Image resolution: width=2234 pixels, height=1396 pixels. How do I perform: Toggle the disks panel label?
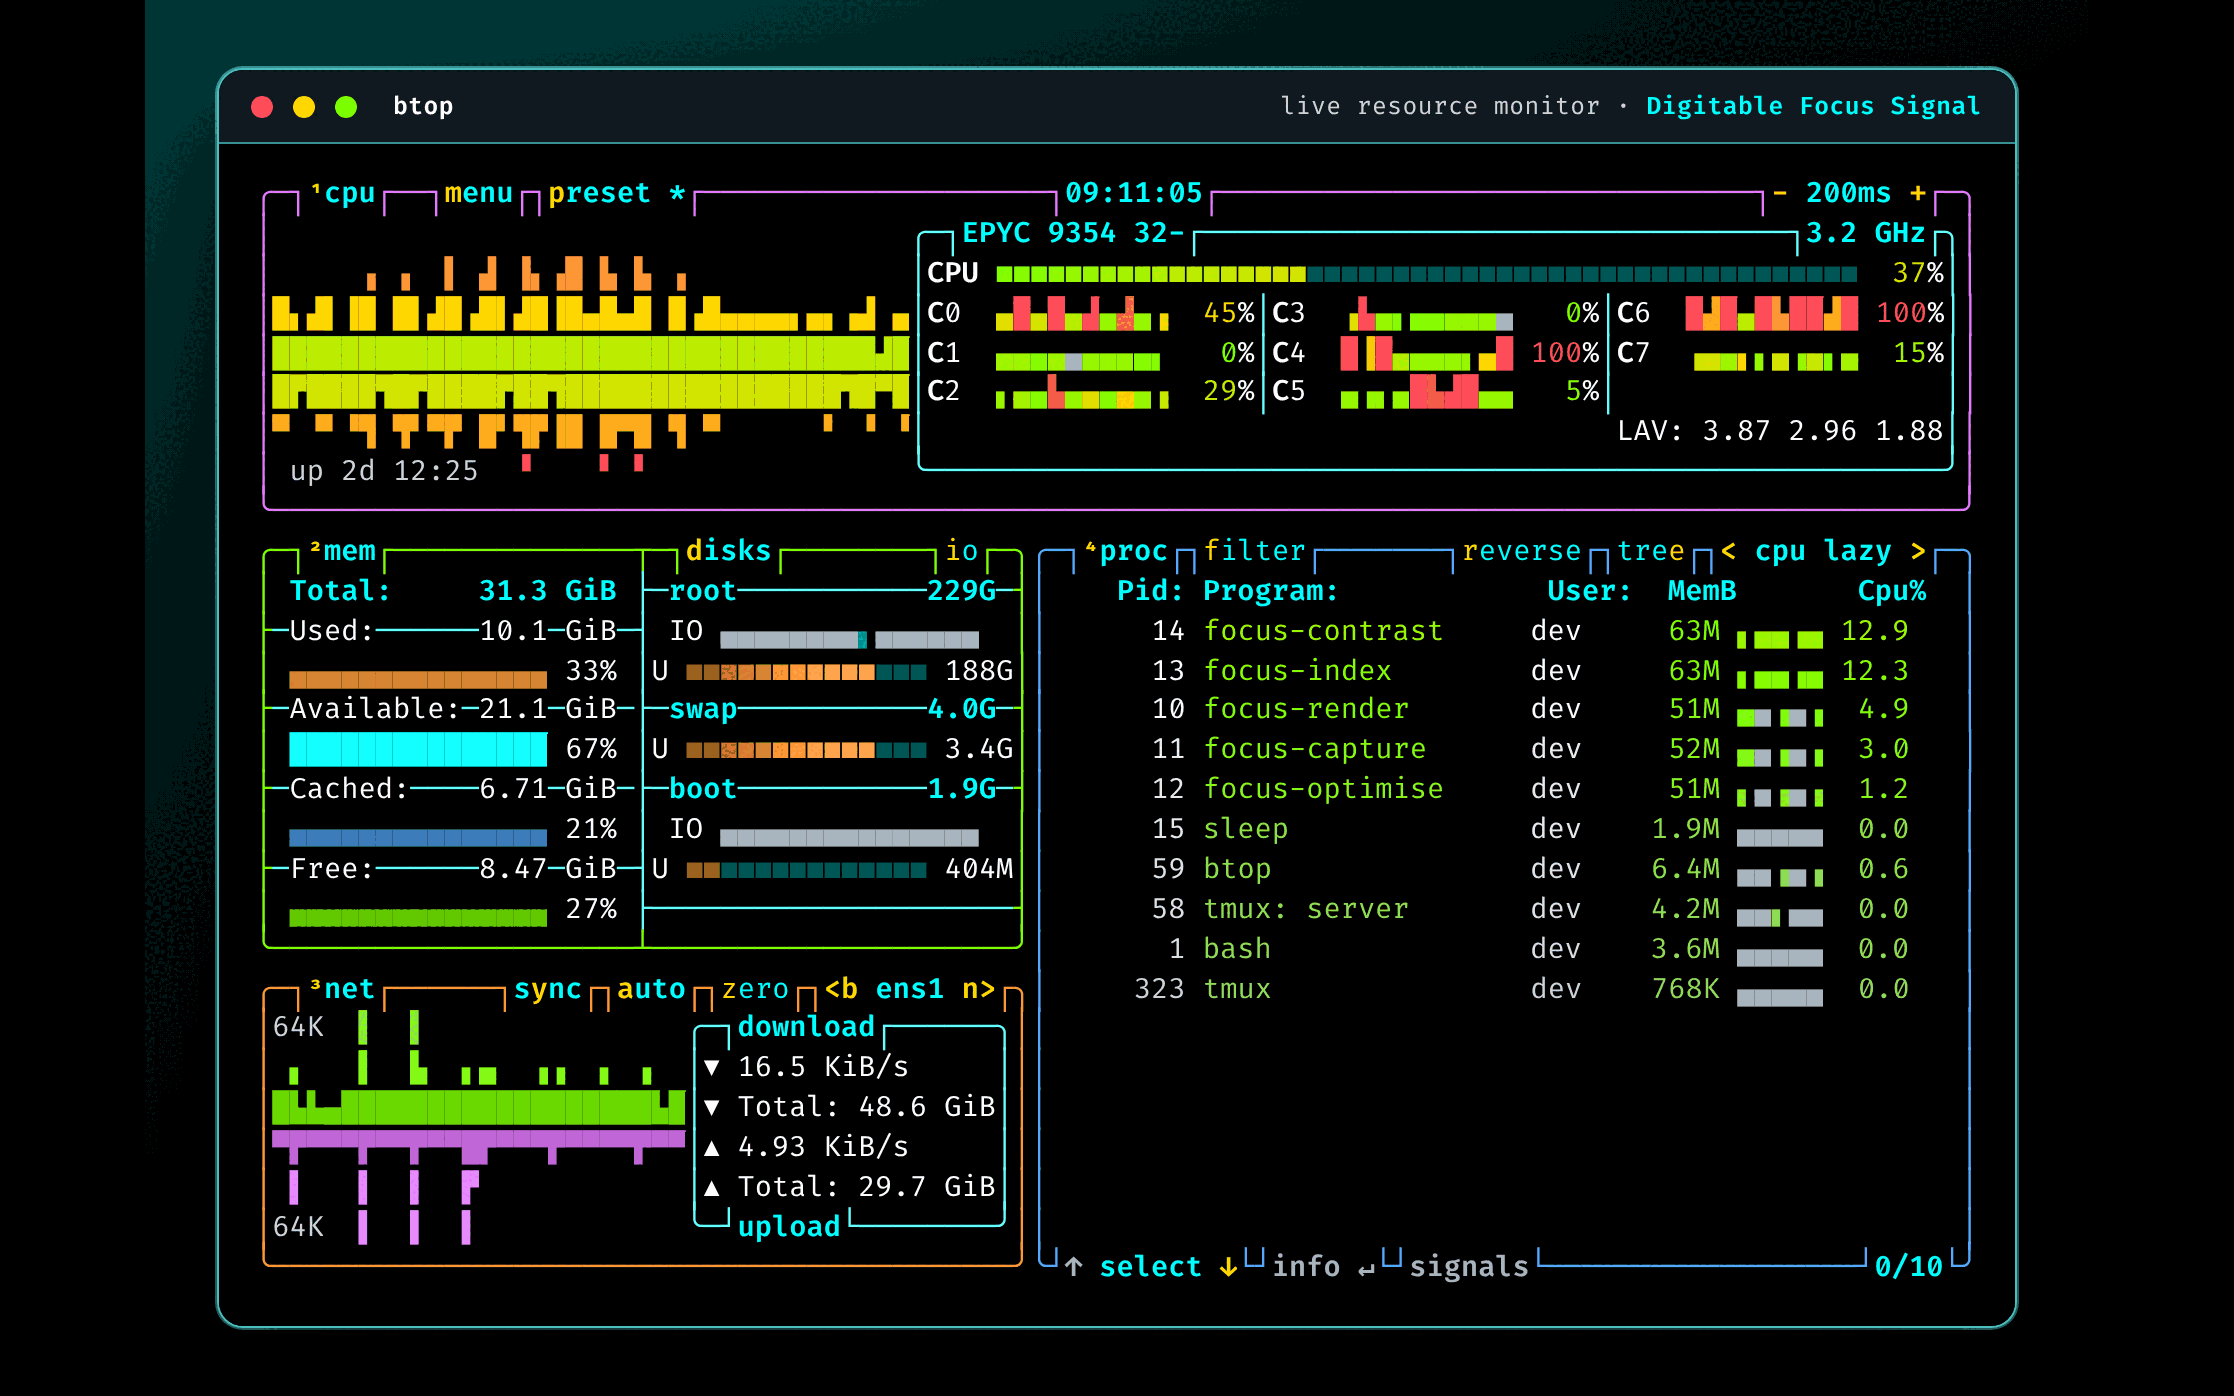coord(728,551)
